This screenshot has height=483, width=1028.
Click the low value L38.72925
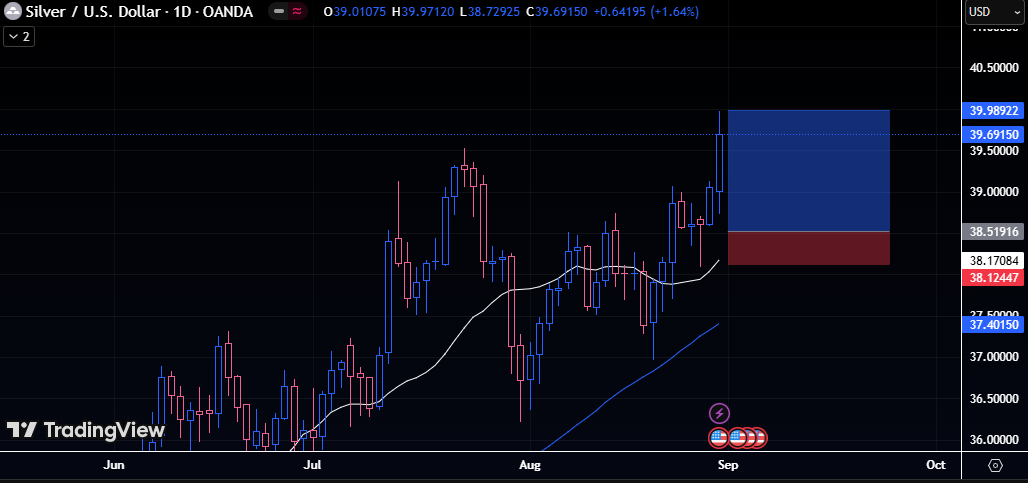click(x=490, y=12)
